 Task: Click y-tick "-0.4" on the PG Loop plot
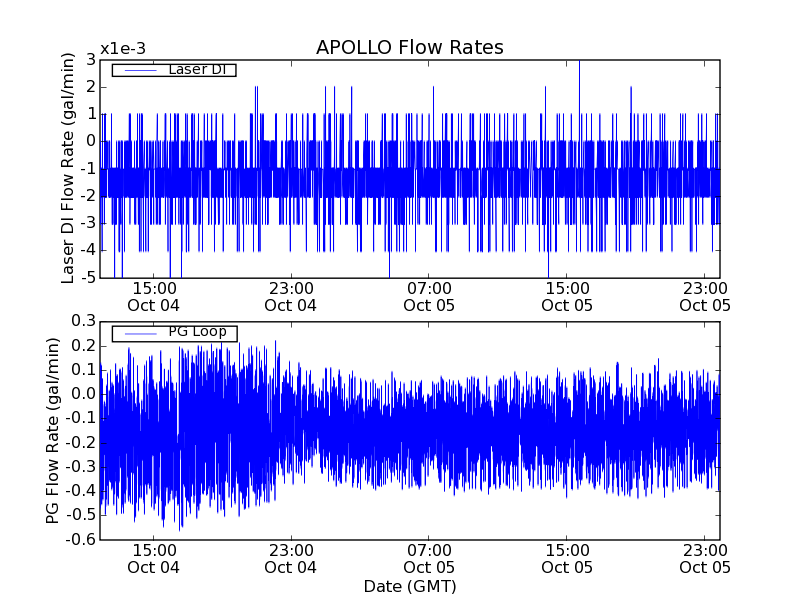tap(81, 491)
